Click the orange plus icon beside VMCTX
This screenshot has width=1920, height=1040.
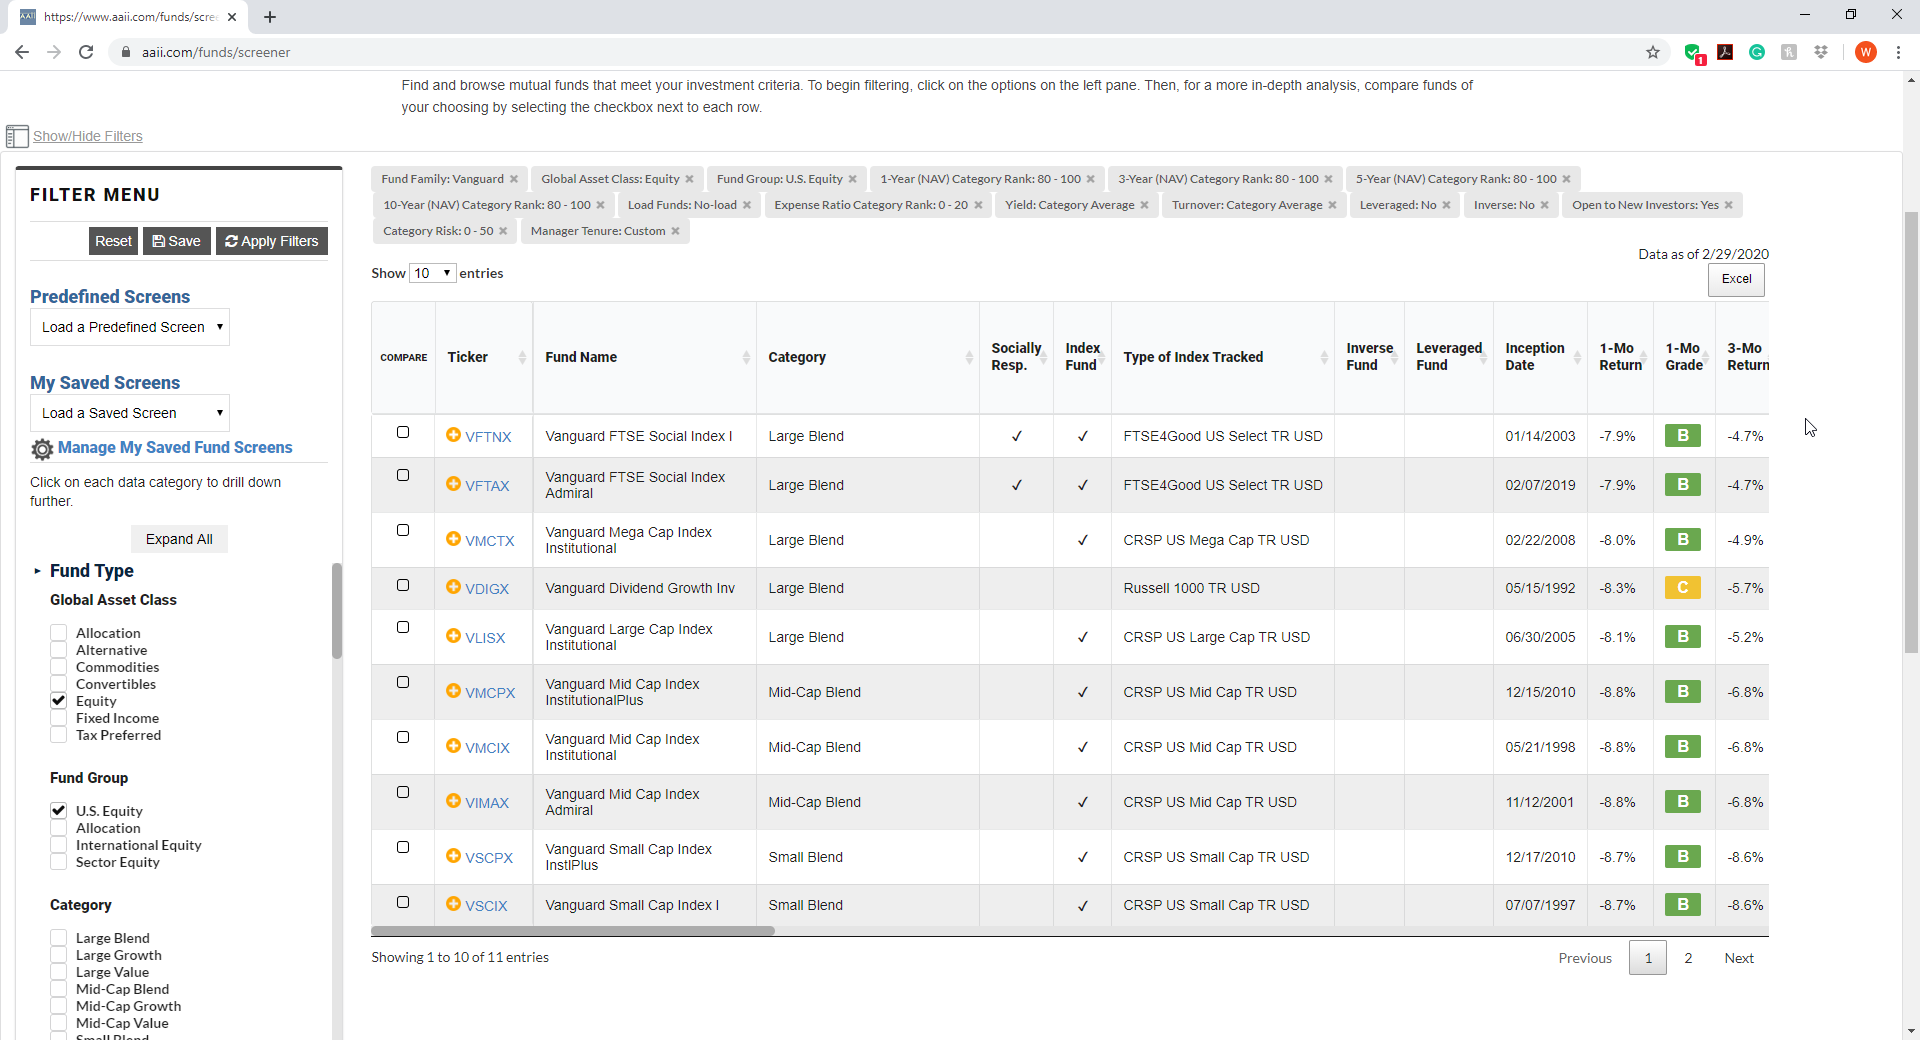coord(453,539)
